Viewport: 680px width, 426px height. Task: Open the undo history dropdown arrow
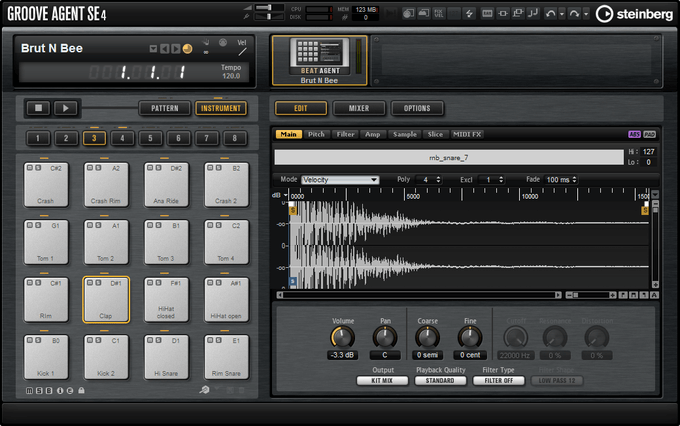[562, 14]
